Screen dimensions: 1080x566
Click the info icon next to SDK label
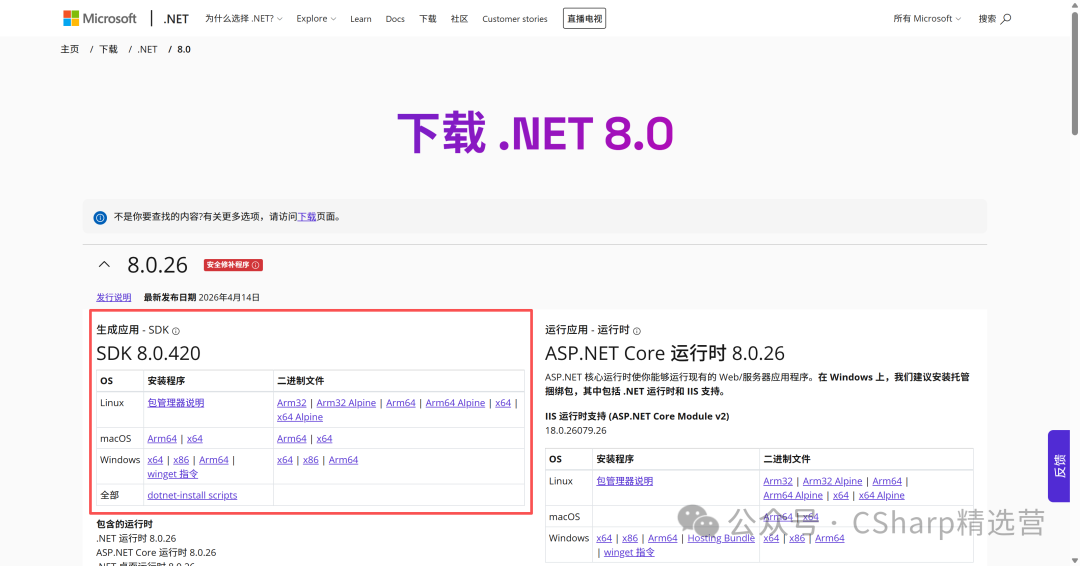[176, 331]
